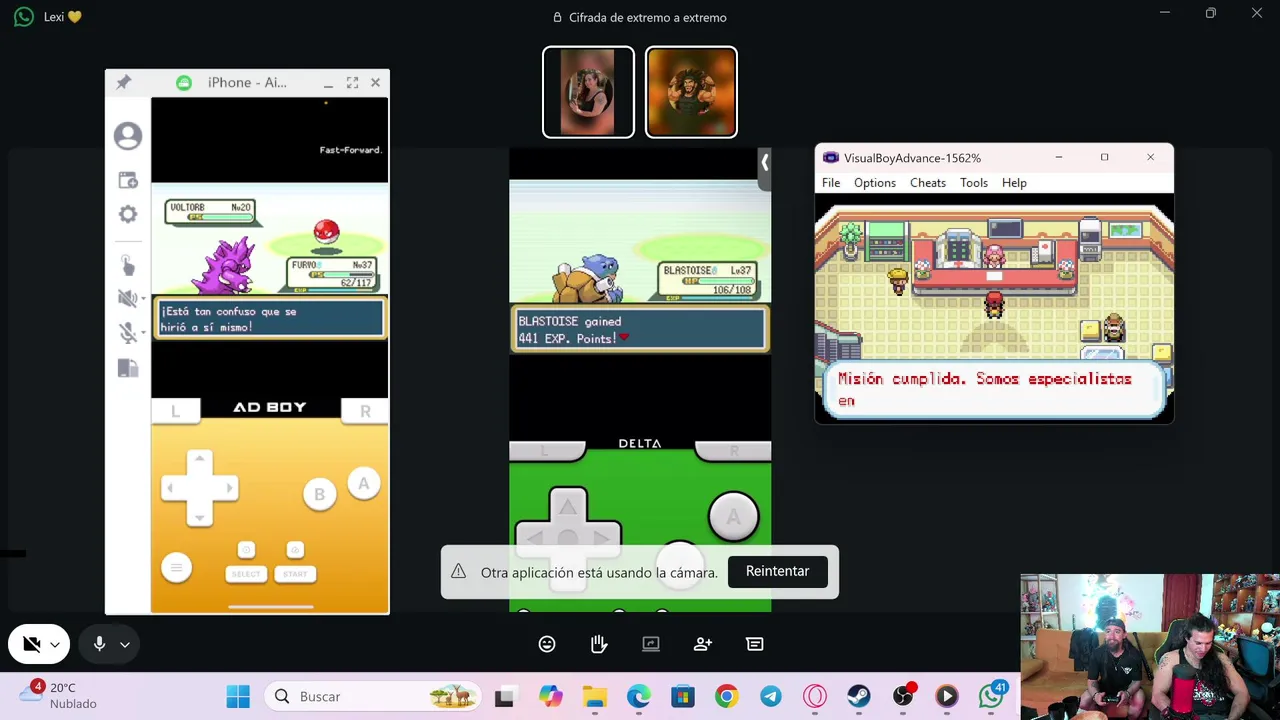The image size is (1280, 720).
Task: Toggle speaker mute in iPhone window sidebar
Action: [126, 298]
